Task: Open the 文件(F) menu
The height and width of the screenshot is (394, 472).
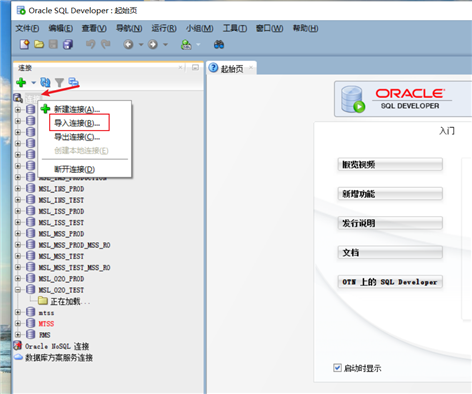Action: [x=27, y=29]
